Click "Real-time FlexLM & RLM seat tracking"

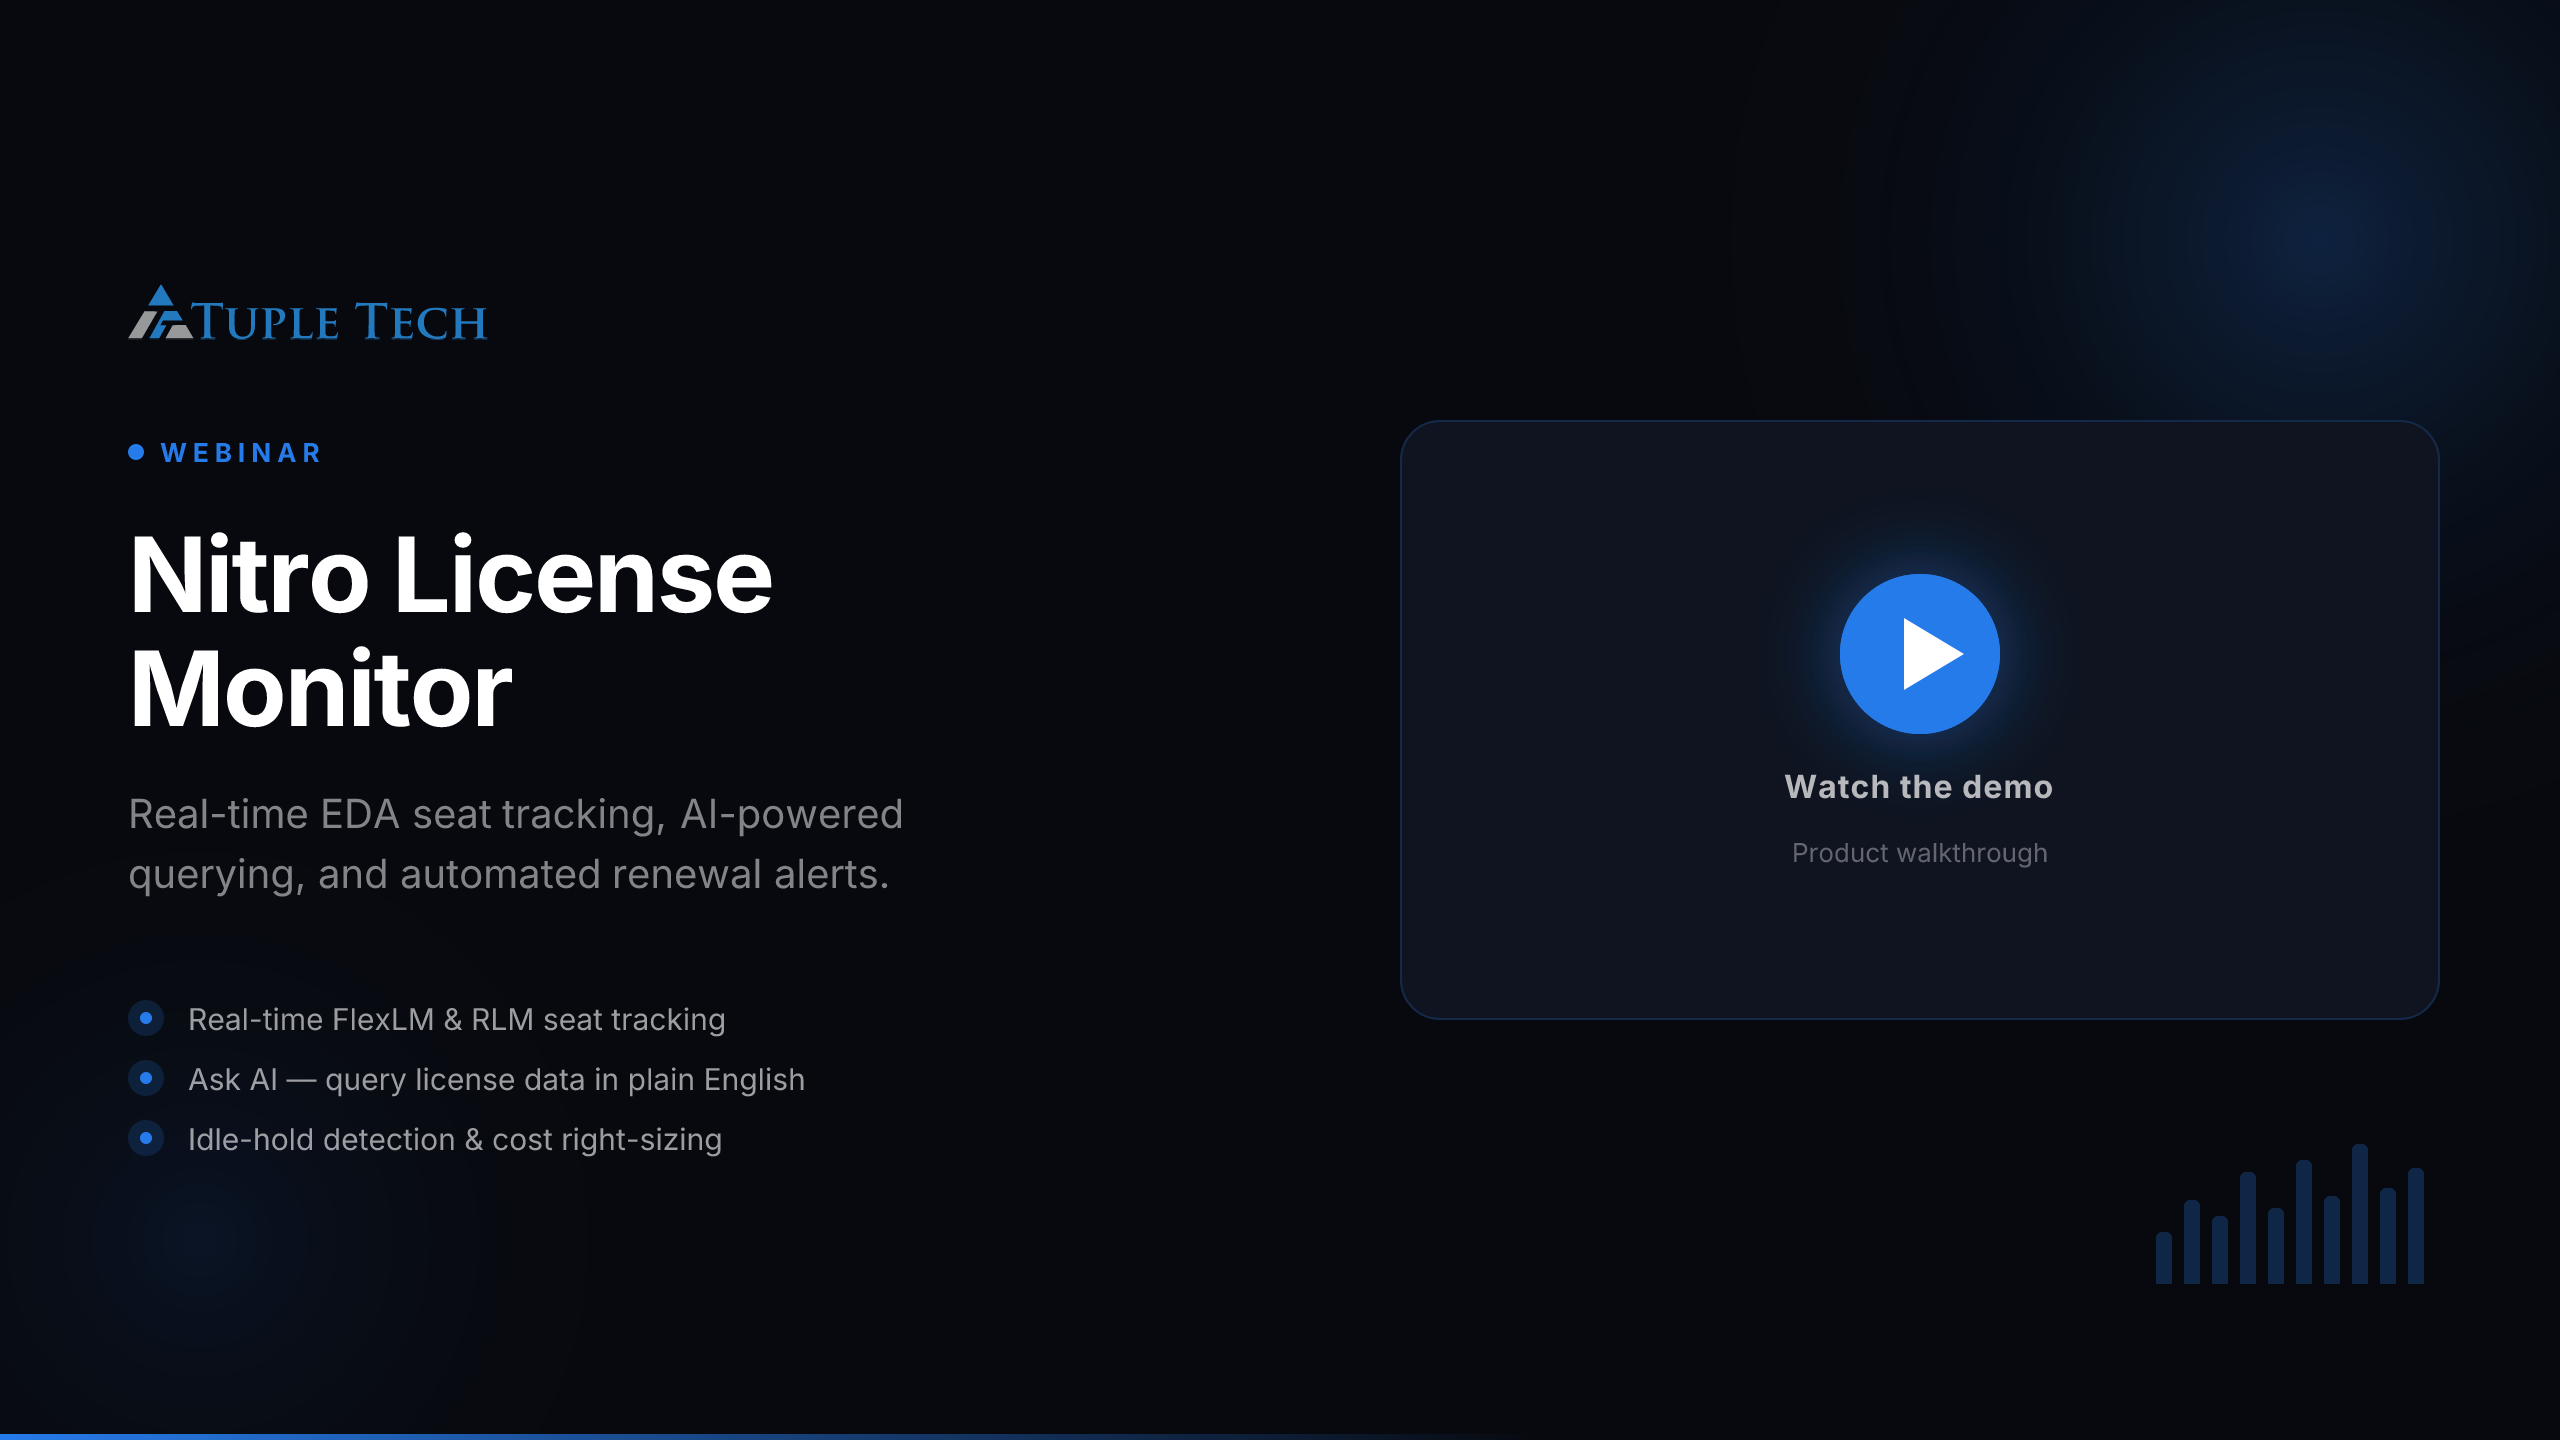[x=457, y=1019]
